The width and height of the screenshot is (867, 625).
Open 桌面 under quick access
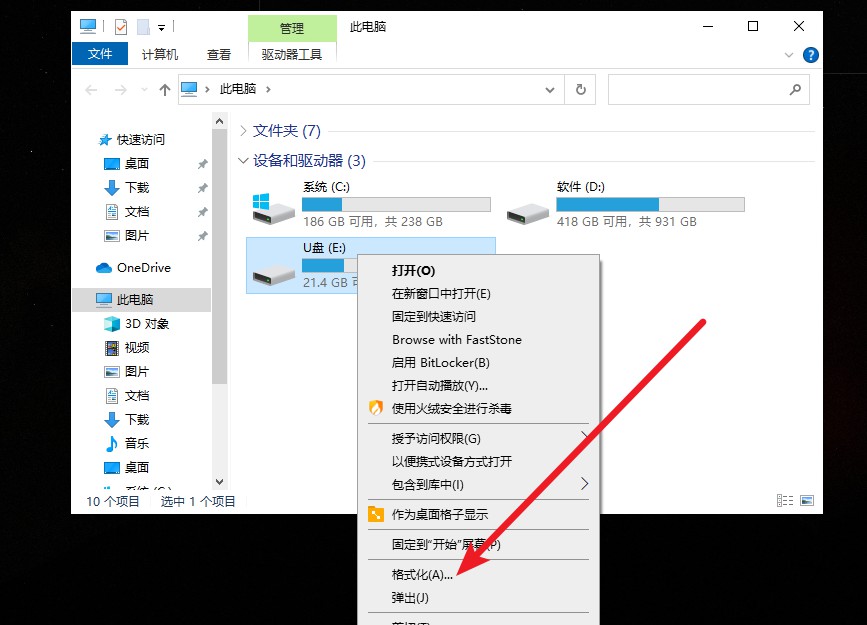point(137,163)
